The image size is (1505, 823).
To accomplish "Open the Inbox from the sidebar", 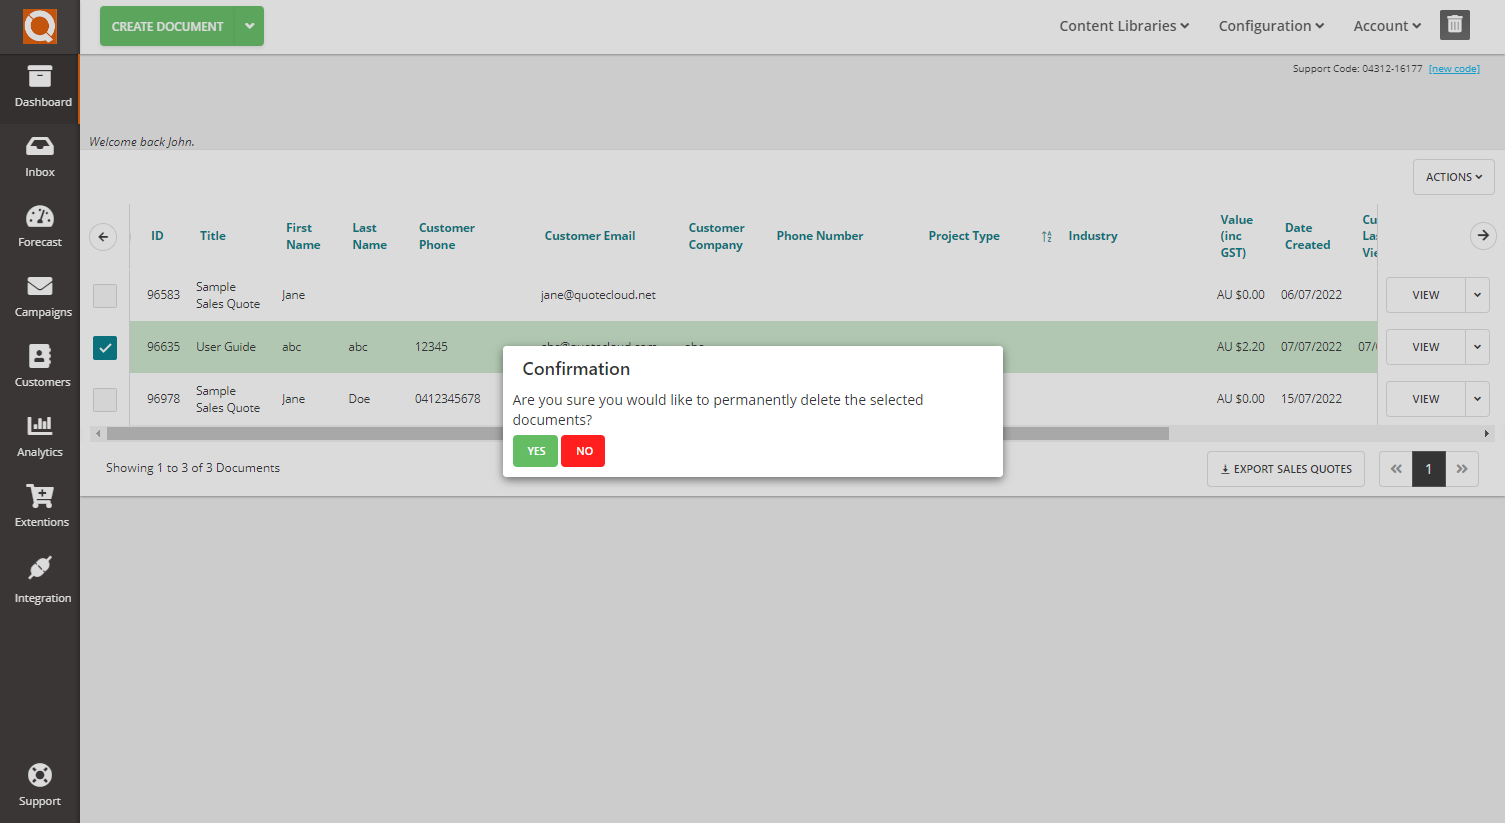I will coord(40,155).
